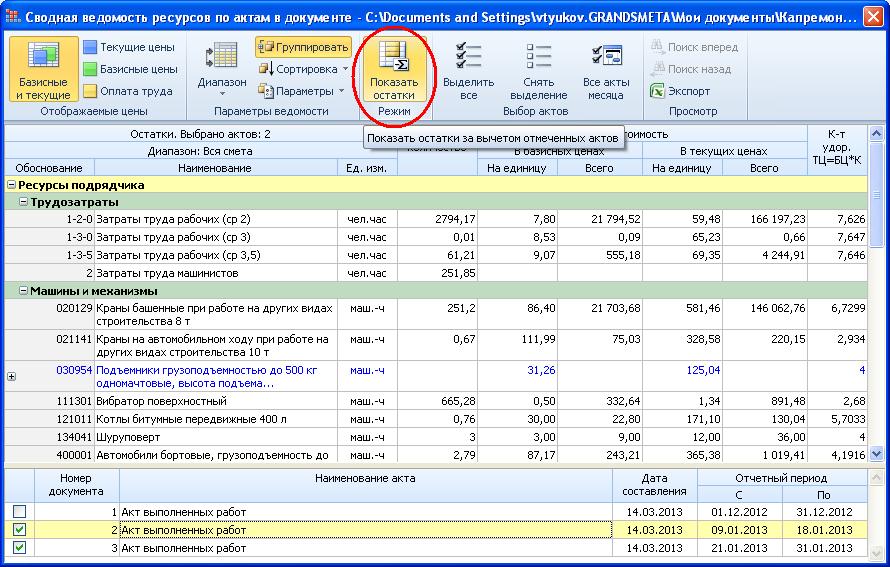Check the box for act number 1
The width and height of the screenshot is (890, 567).
(20, 512)
